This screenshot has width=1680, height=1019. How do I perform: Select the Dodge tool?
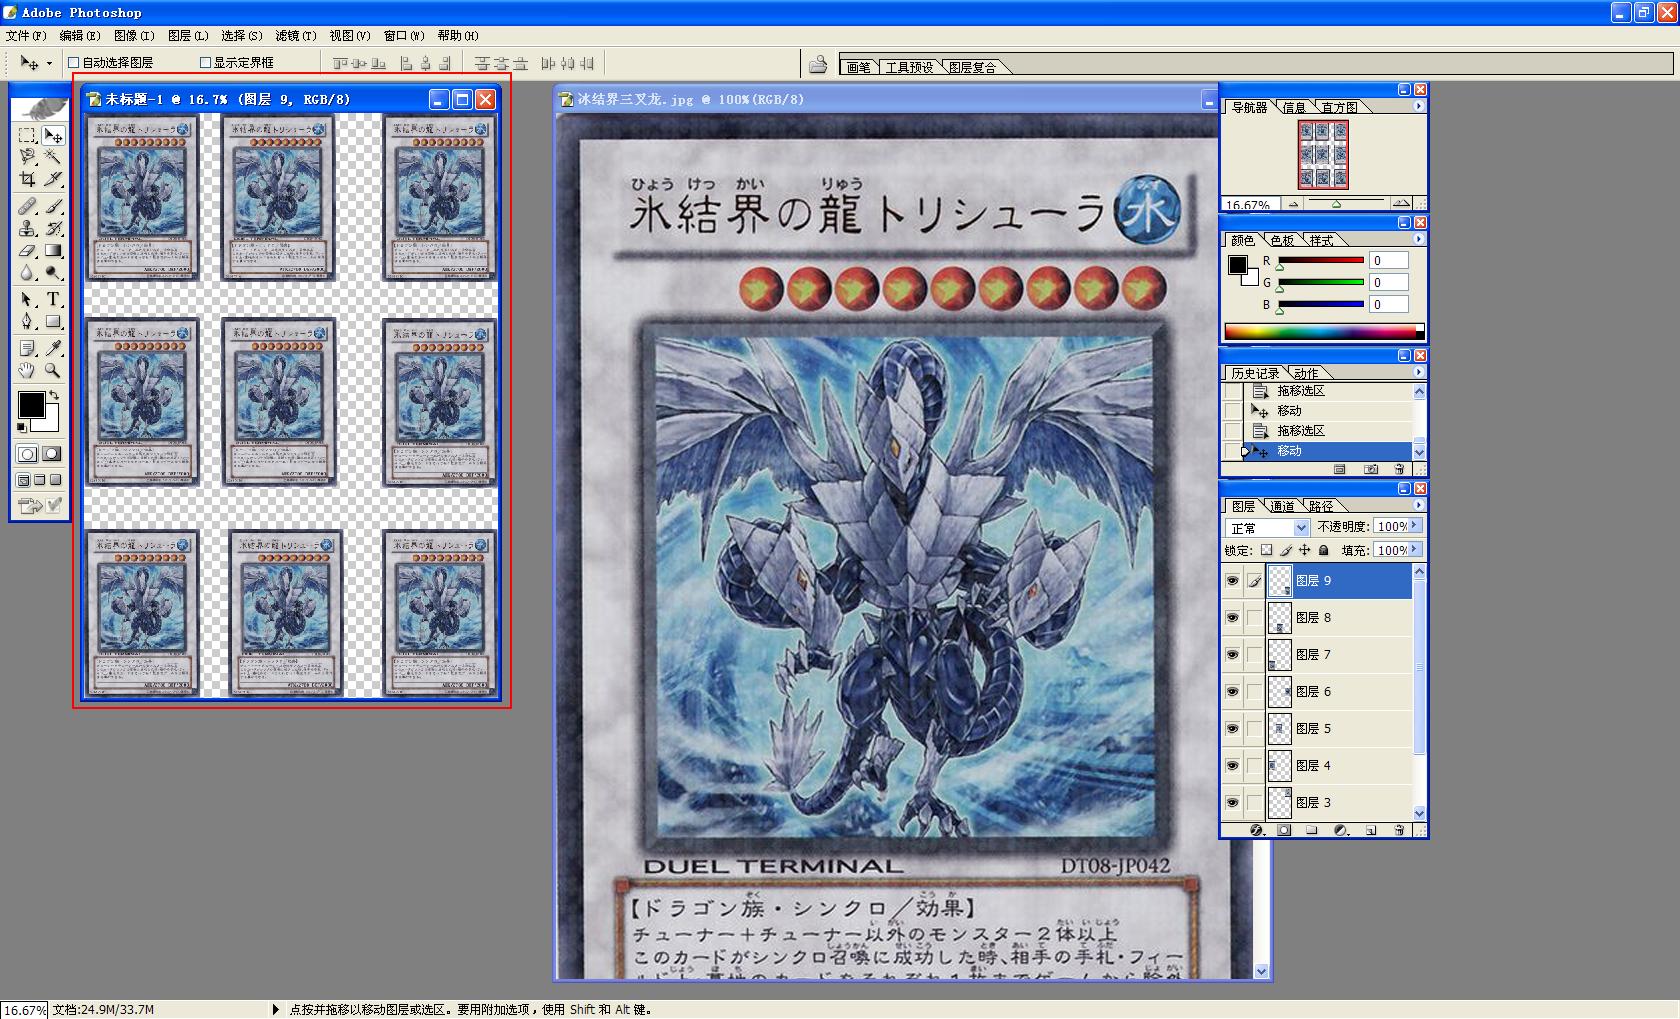[53, 272]
